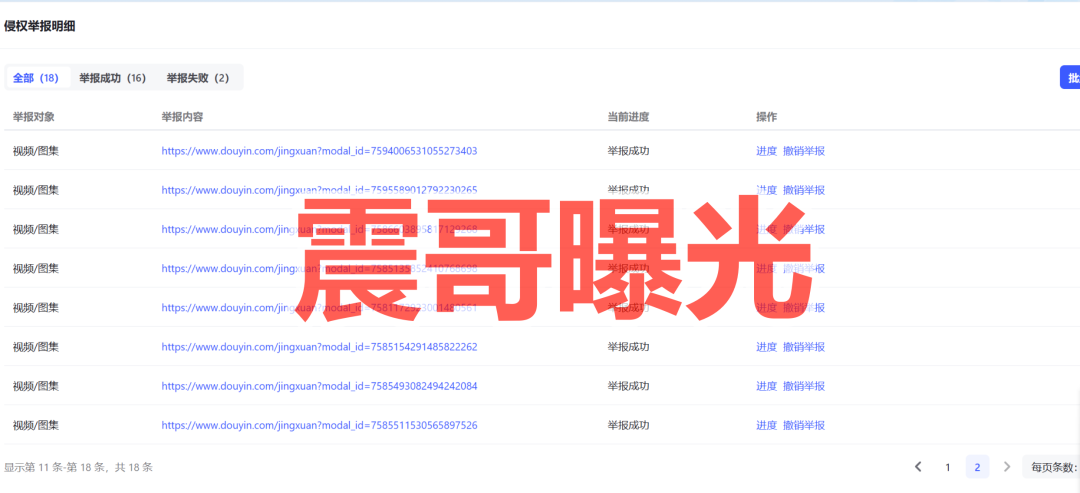Viewport: 1080px width, 493px height.
Task: Jump to page 1 in pagination
Action: coord(947,467)
